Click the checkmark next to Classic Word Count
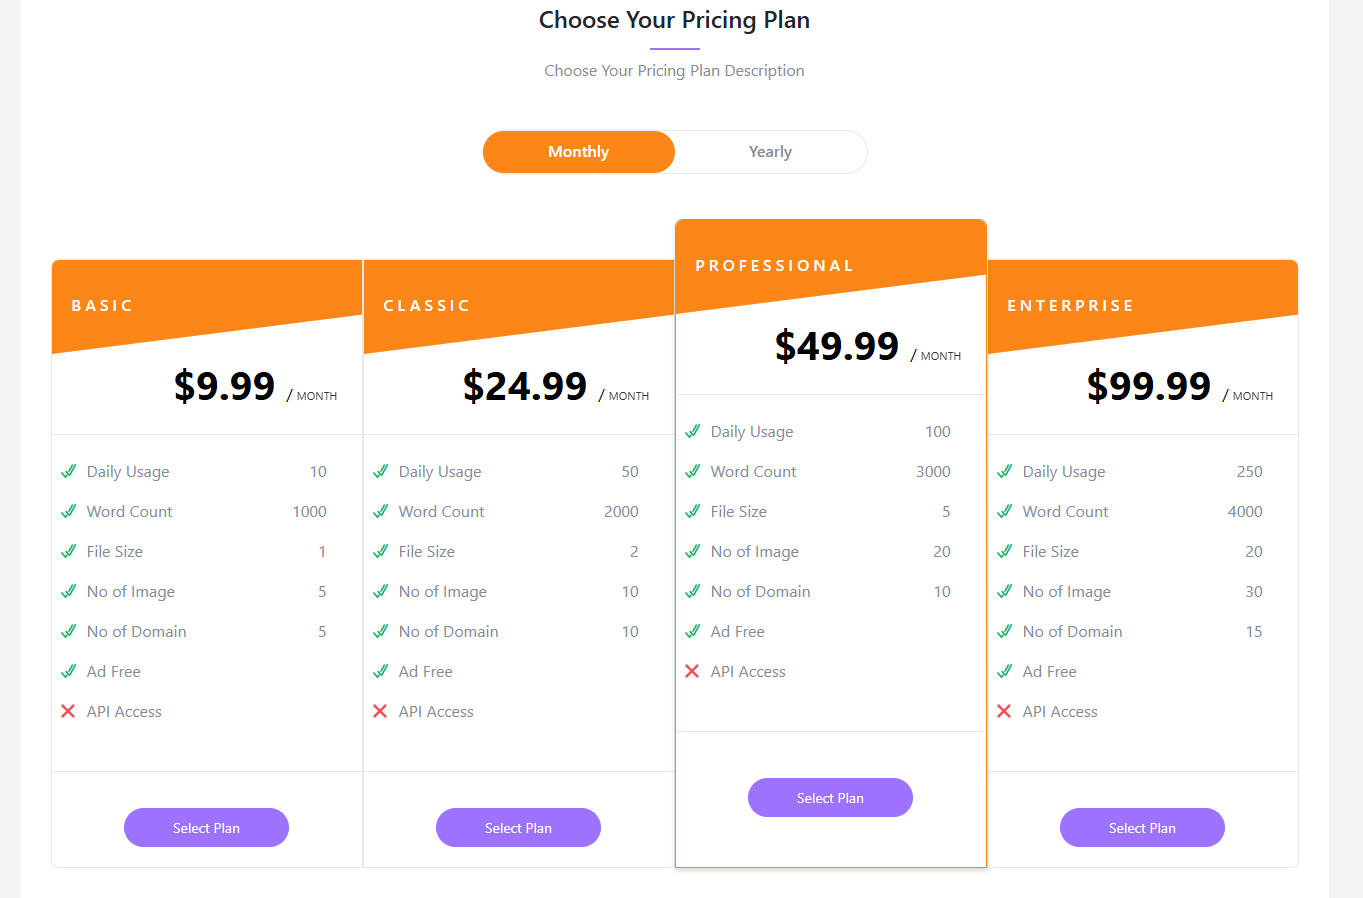 [x=381, y=511]
